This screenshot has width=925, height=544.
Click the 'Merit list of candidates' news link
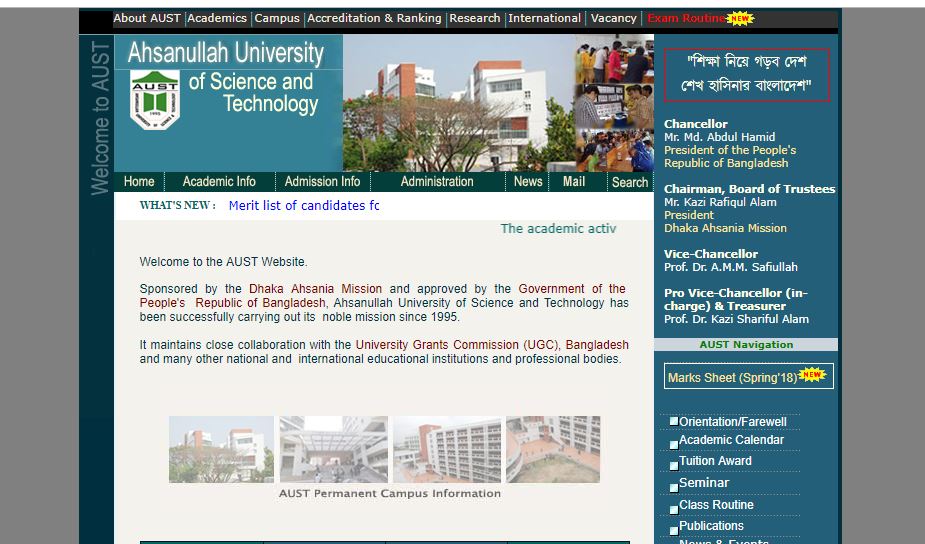(303, 205)
